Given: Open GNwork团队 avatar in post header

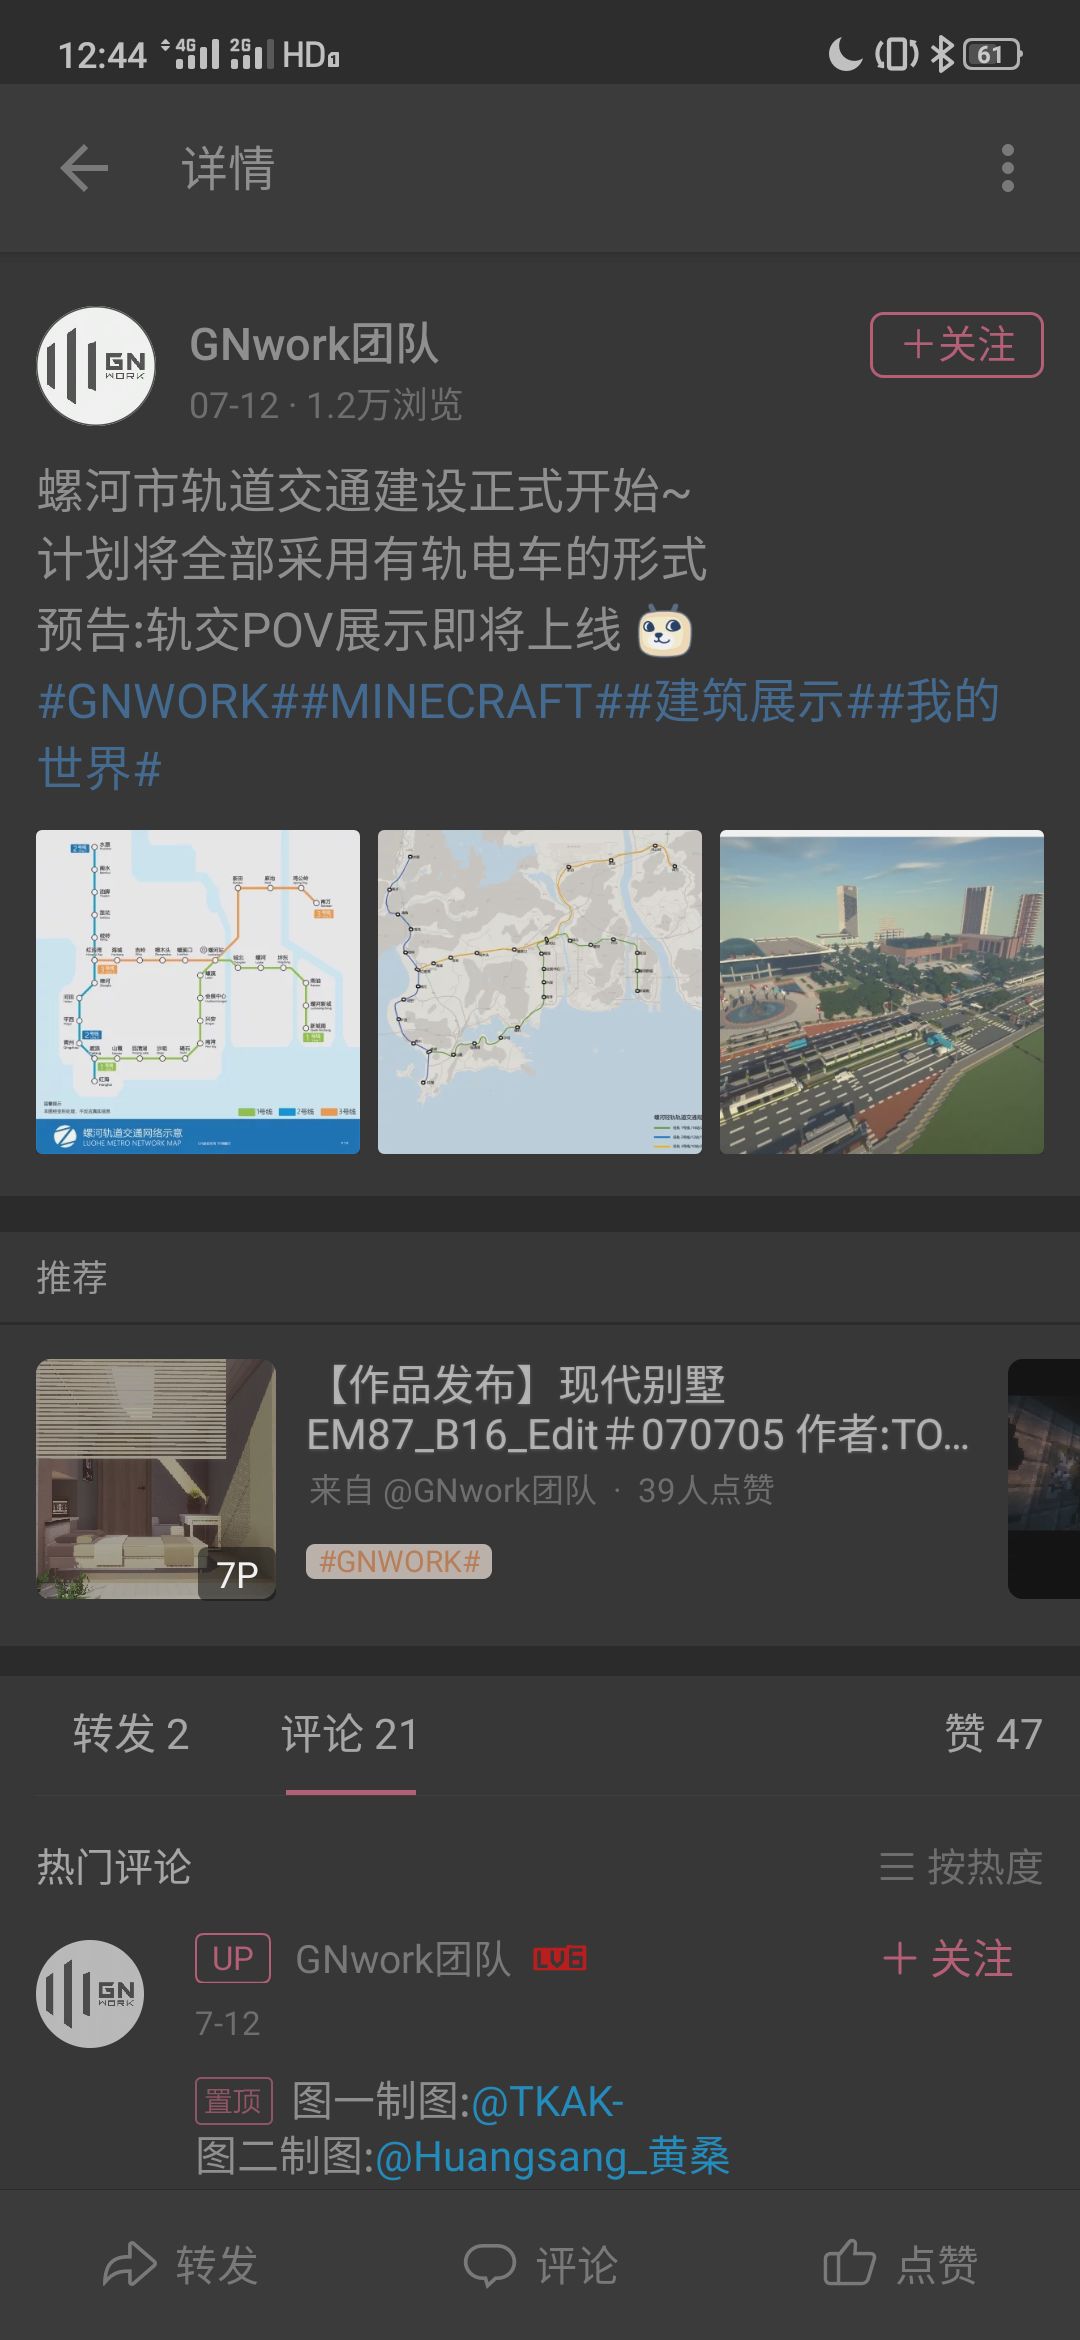Looking at the screenshot, I should [96, 365].
